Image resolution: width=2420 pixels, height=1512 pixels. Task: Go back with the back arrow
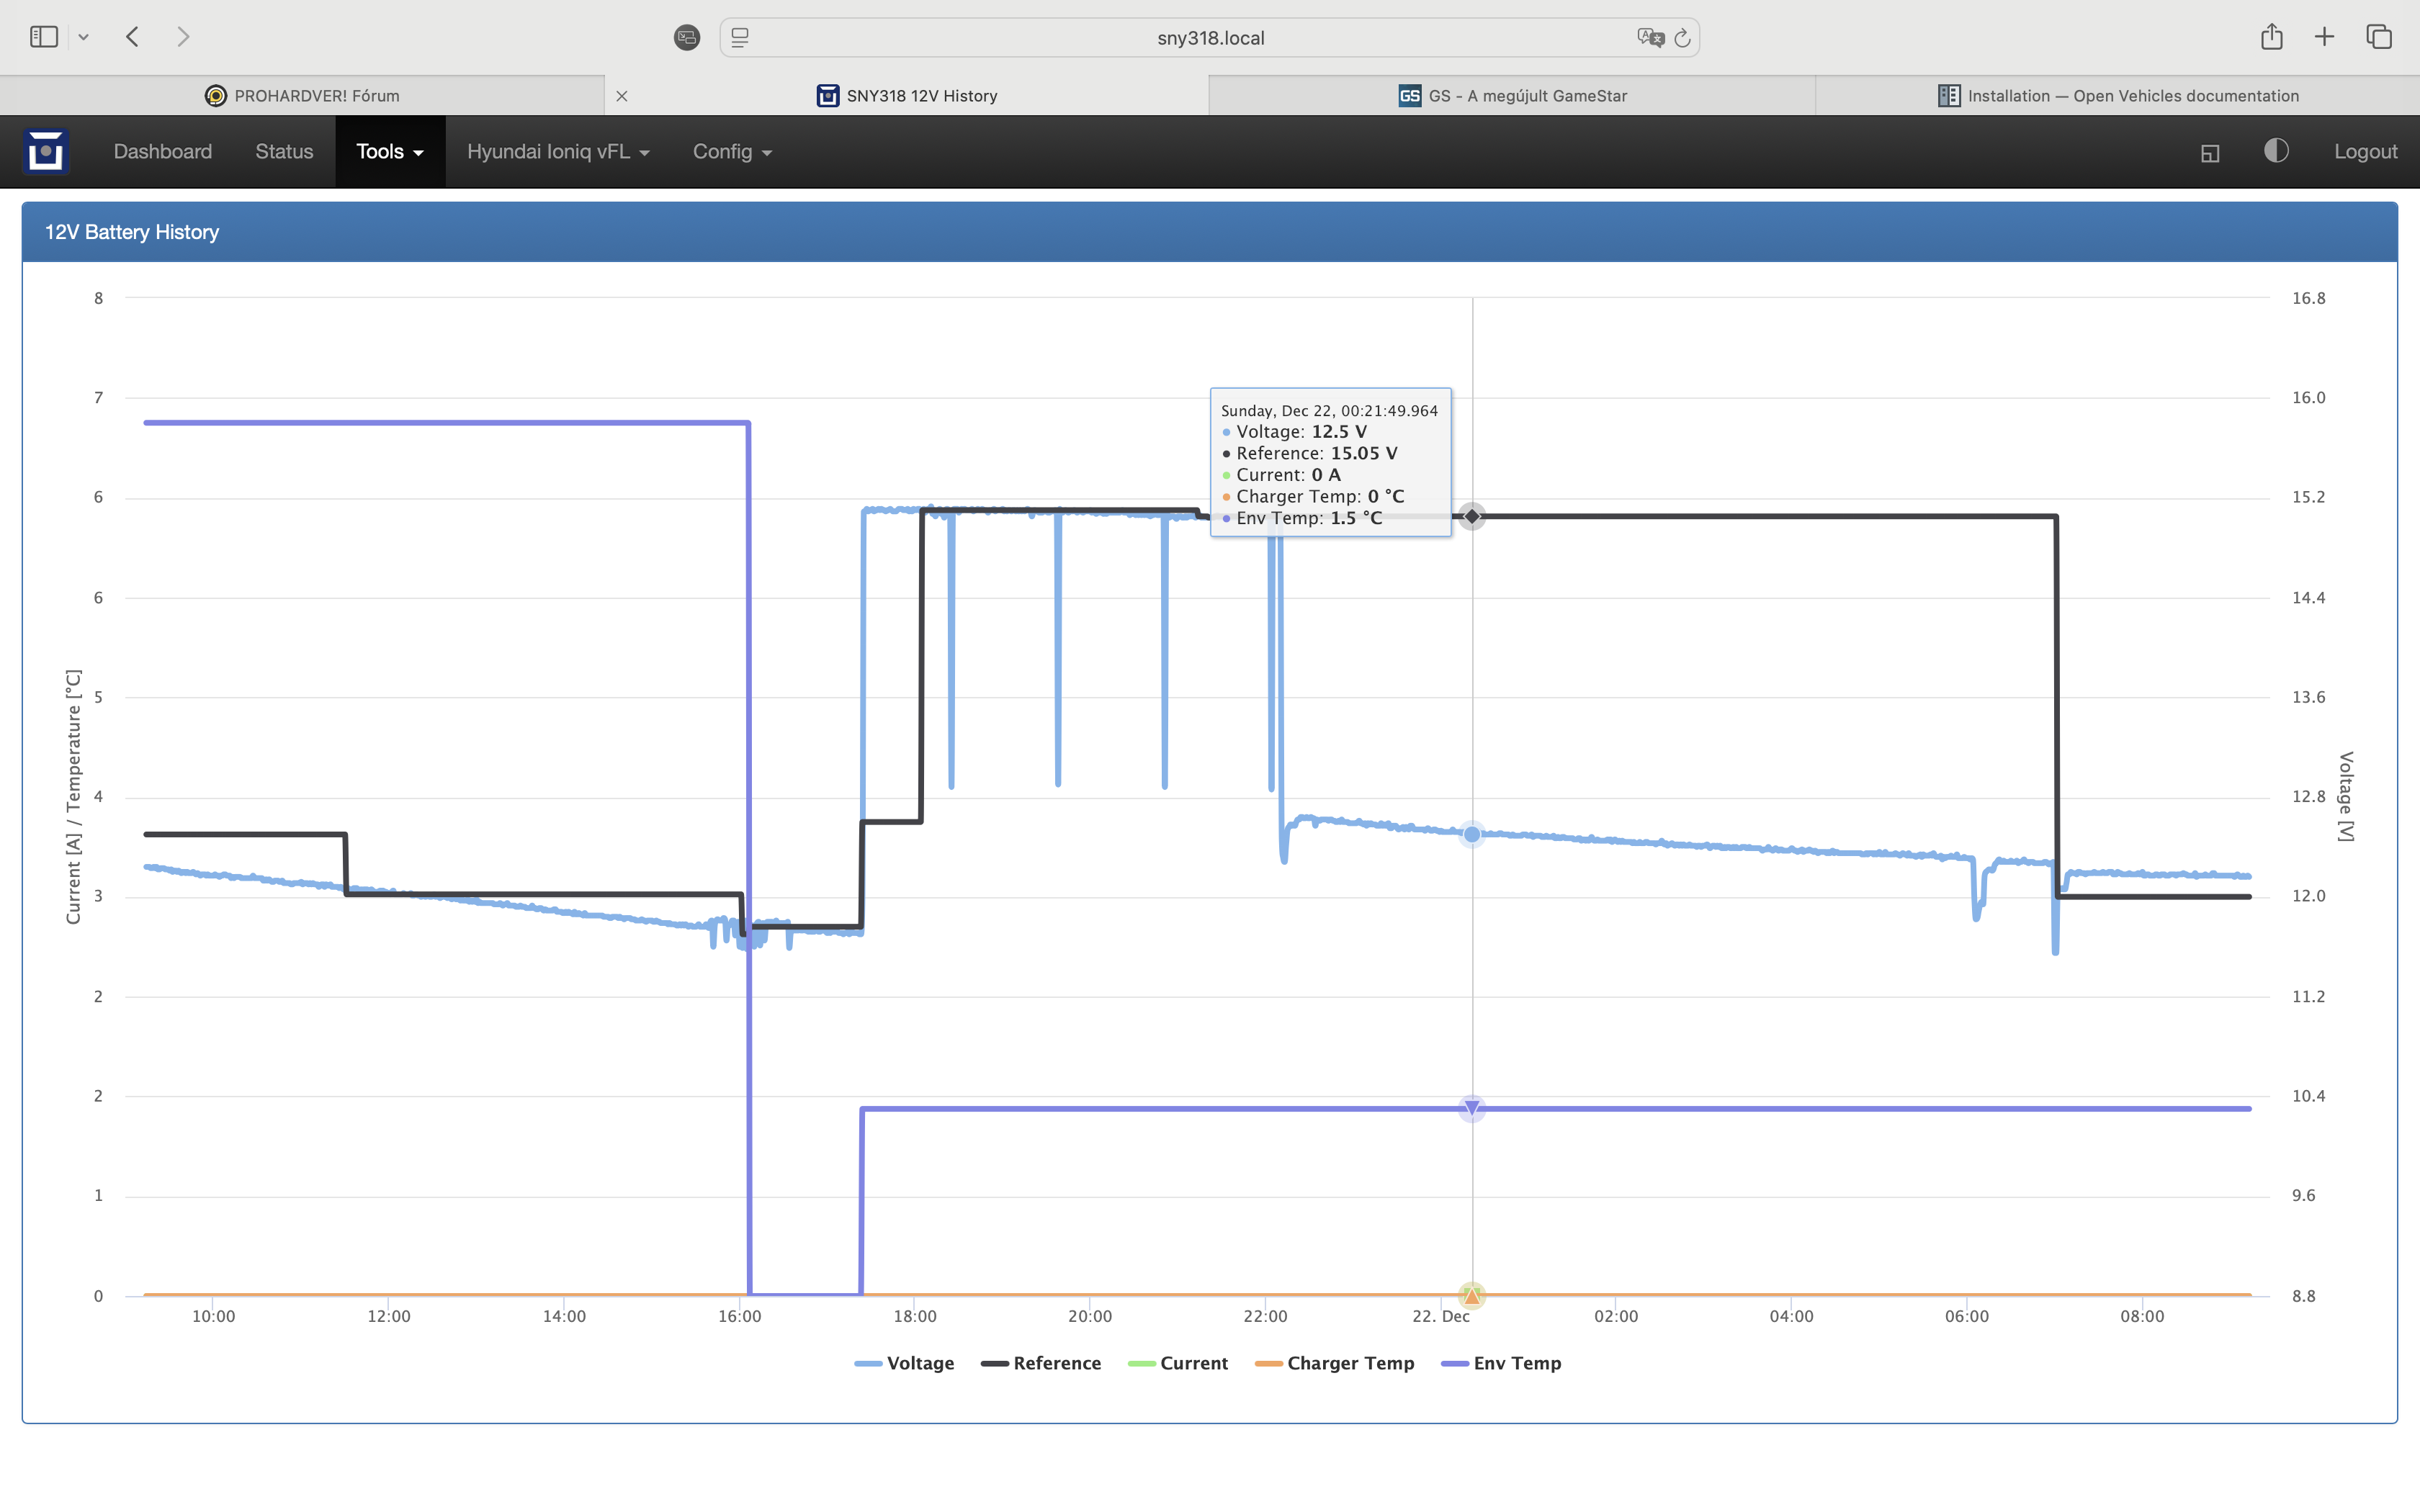point(132,37)
